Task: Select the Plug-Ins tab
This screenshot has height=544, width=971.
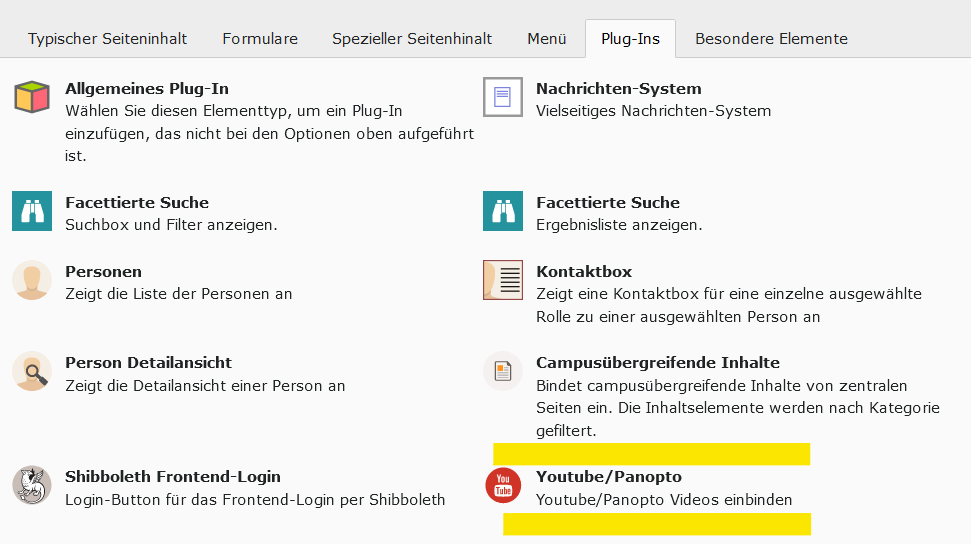Action: click(630, 39)
